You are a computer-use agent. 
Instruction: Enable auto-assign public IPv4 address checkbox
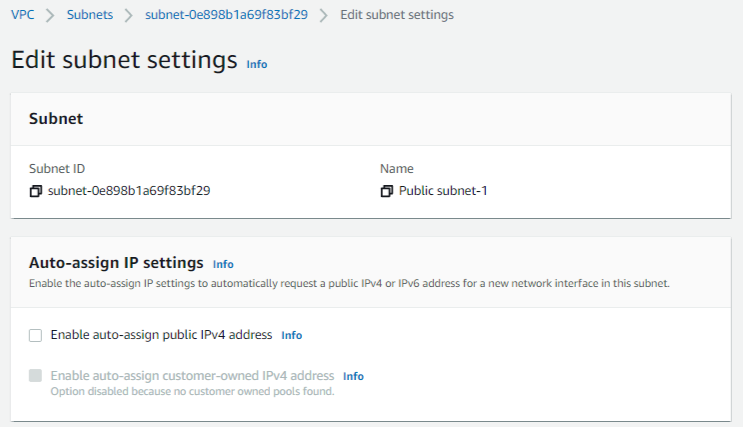36,335
